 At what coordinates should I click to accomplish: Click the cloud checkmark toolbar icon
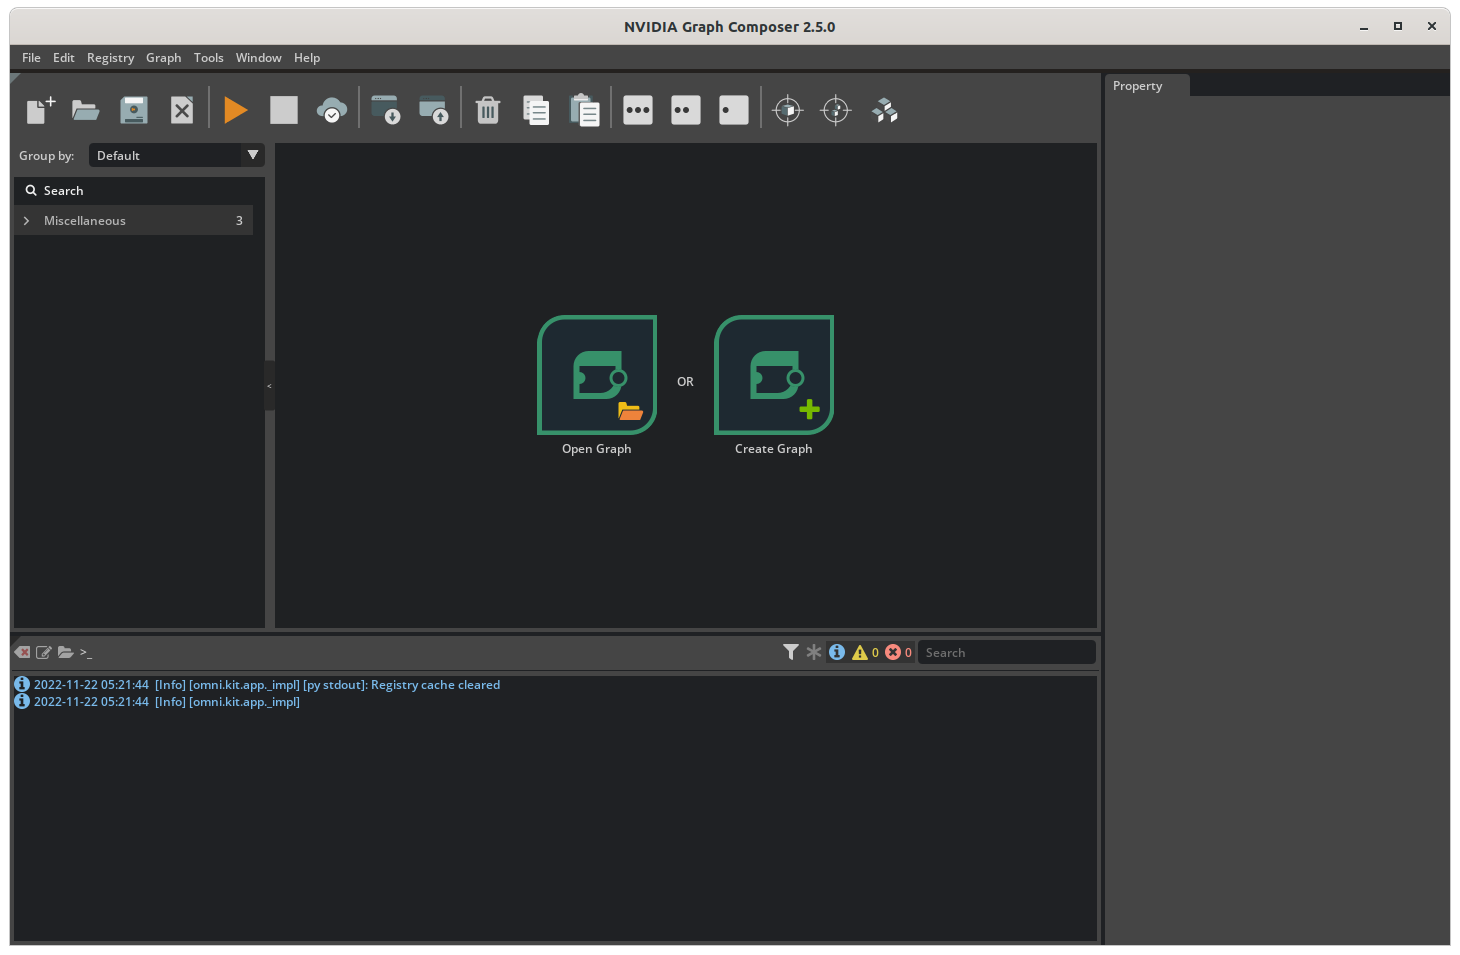pyautogui.click(x=332, y=110)
